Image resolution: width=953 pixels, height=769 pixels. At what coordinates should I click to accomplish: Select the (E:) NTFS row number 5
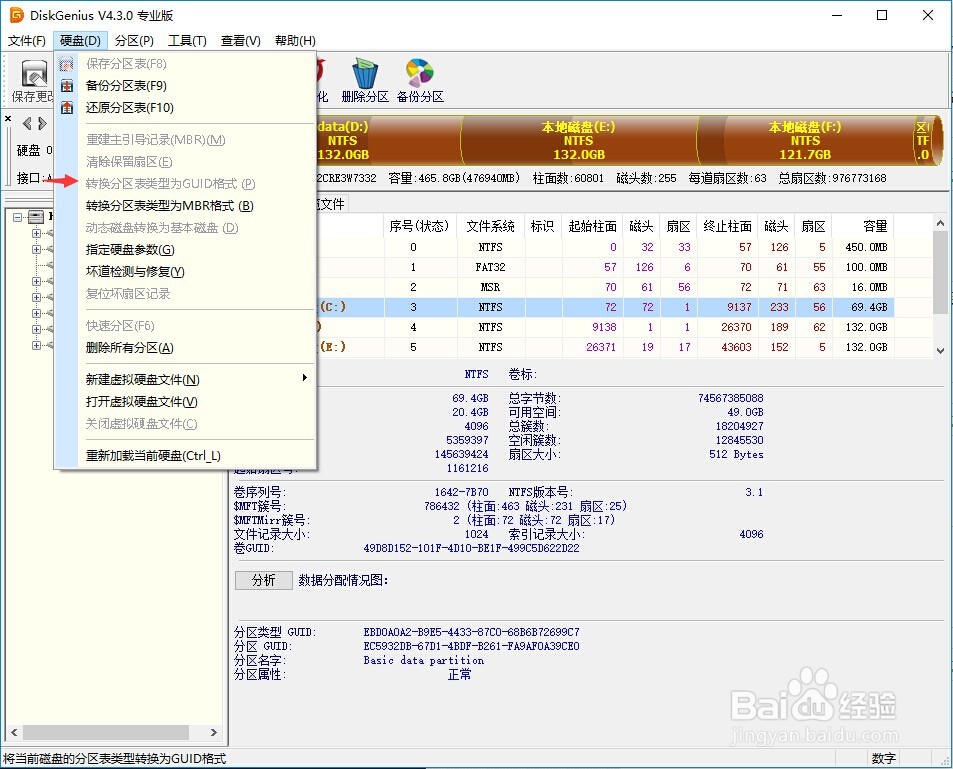[605, 347]
